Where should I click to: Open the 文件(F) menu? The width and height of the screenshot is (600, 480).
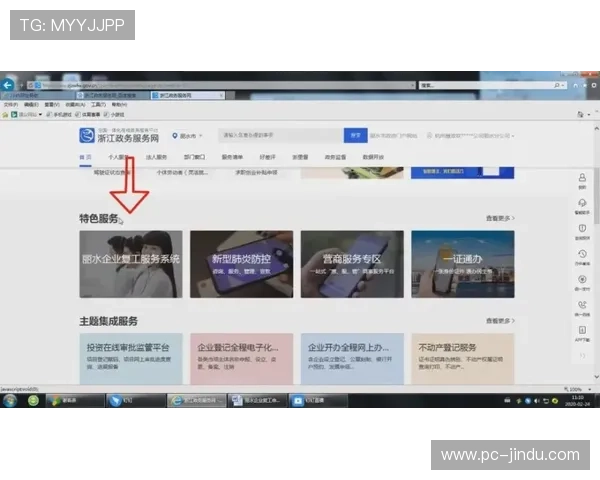[x=11, y=104]
